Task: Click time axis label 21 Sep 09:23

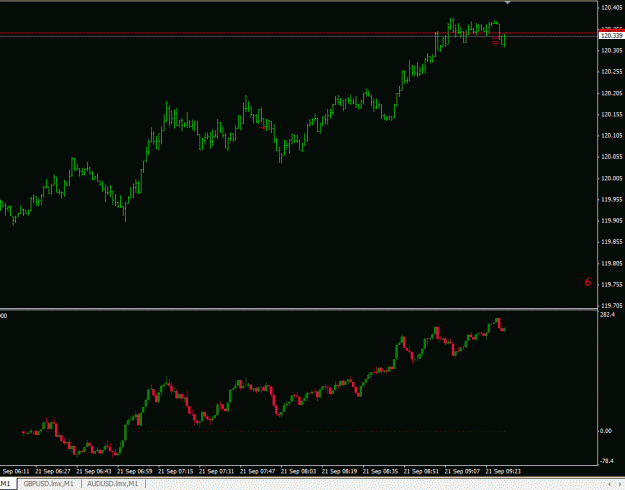Action: pos(503,471)
